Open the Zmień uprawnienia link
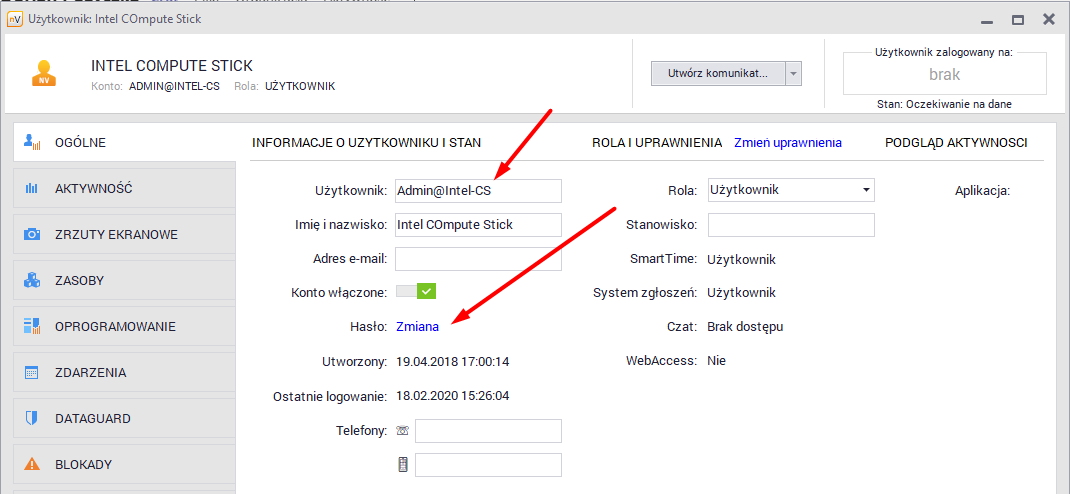This screenshot has width=1070, height=494. click(788, 143)
